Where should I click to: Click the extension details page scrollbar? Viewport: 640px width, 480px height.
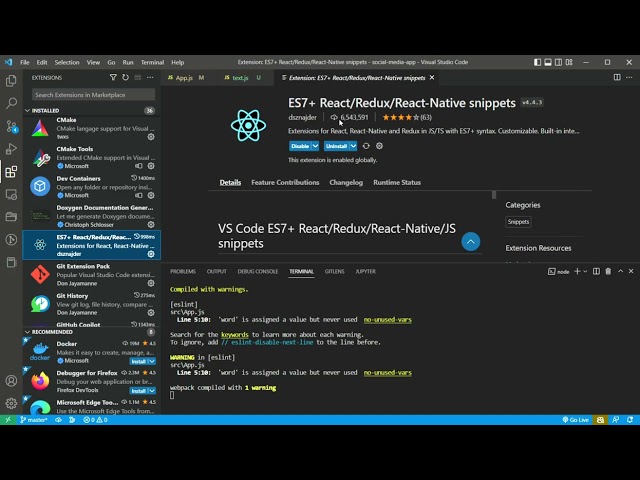coord(494,195)
